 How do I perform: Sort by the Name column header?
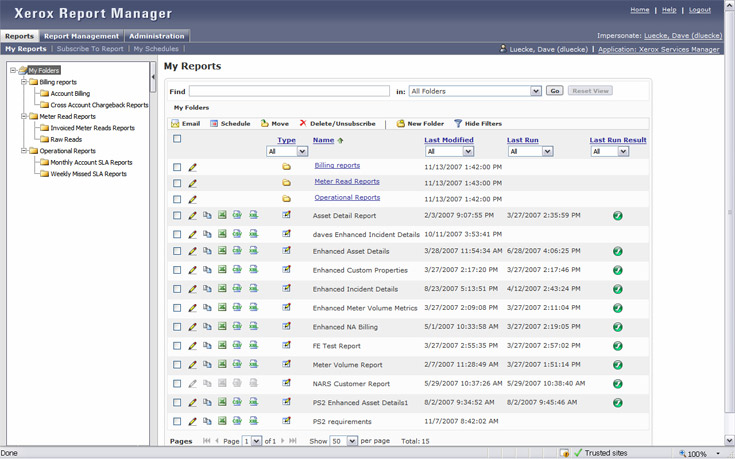point(323,140)
